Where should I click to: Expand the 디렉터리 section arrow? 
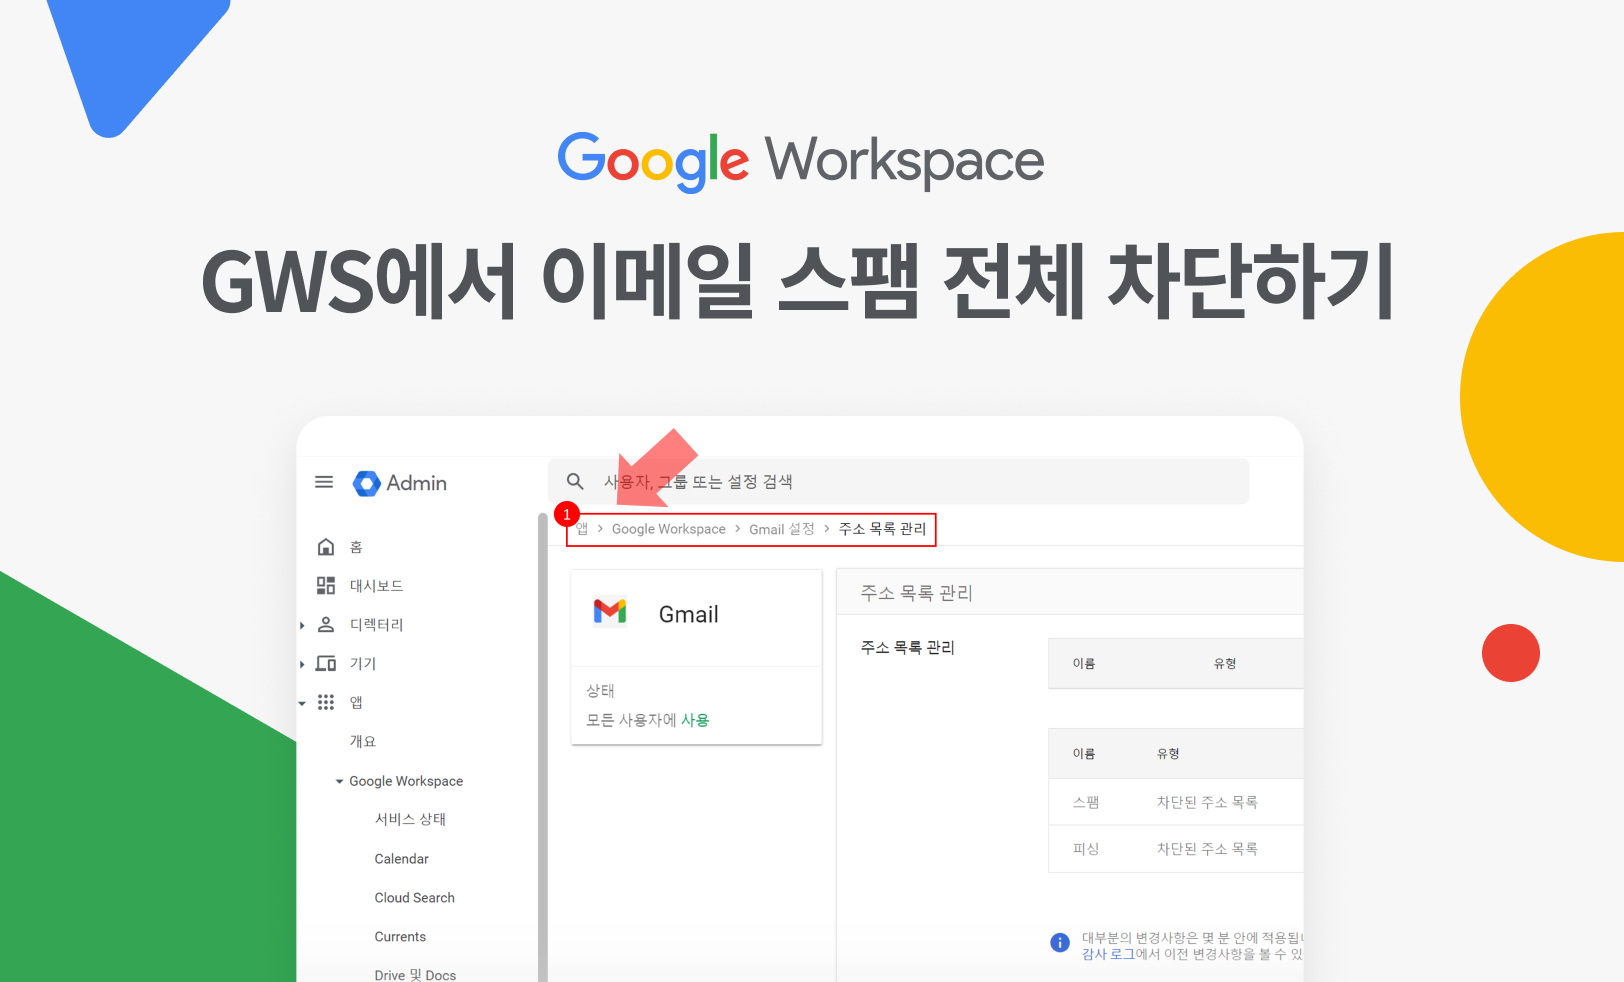pos(302,625)
